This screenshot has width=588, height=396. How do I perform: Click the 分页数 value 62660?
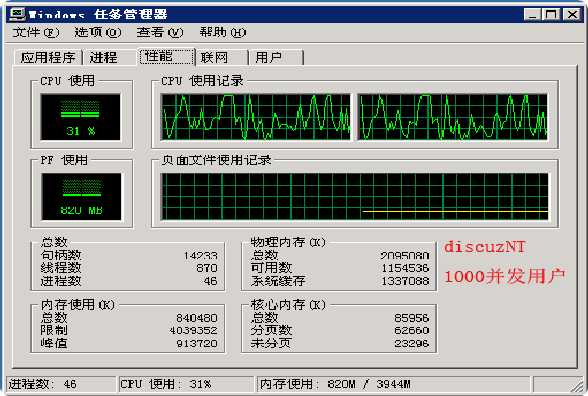(x=412, y=330)
